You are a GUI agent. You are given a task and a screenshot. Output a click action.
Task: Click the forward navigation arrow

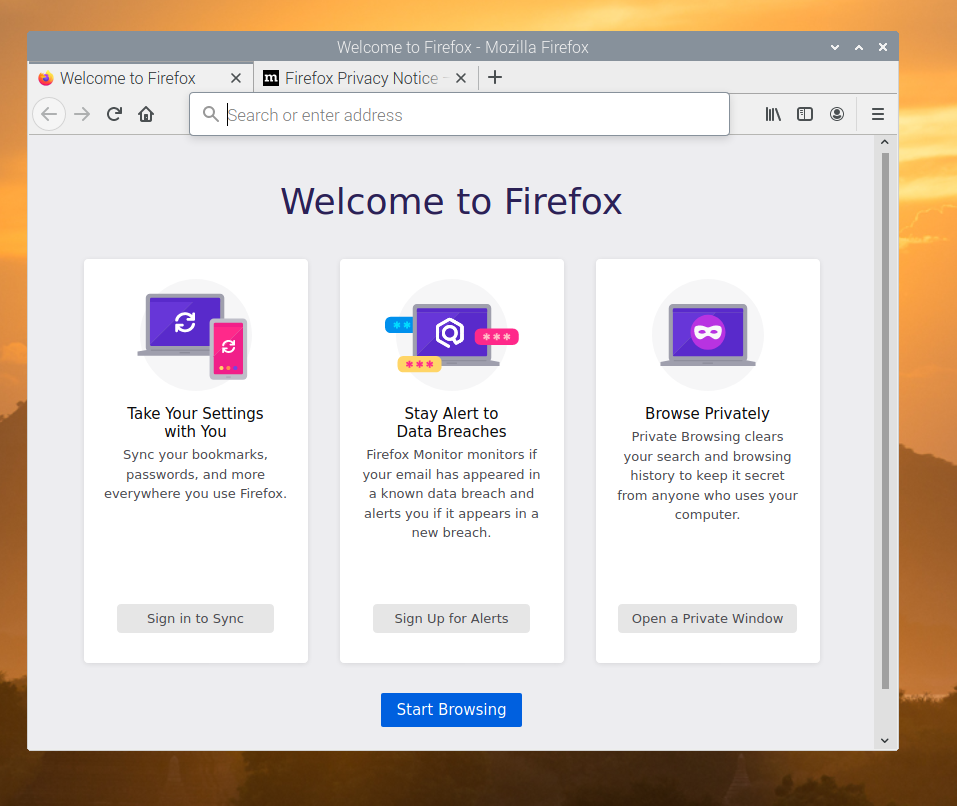(82, 114)
